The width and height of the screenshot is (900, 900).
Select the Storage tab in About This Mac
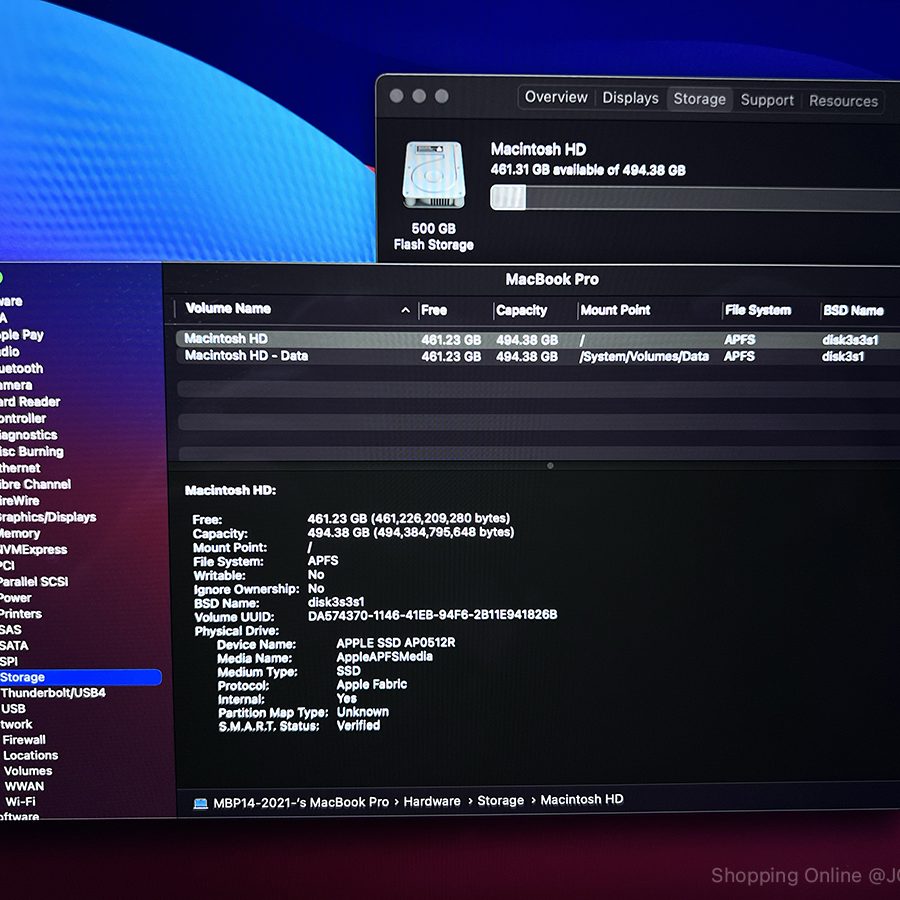(x=699, y=99)
